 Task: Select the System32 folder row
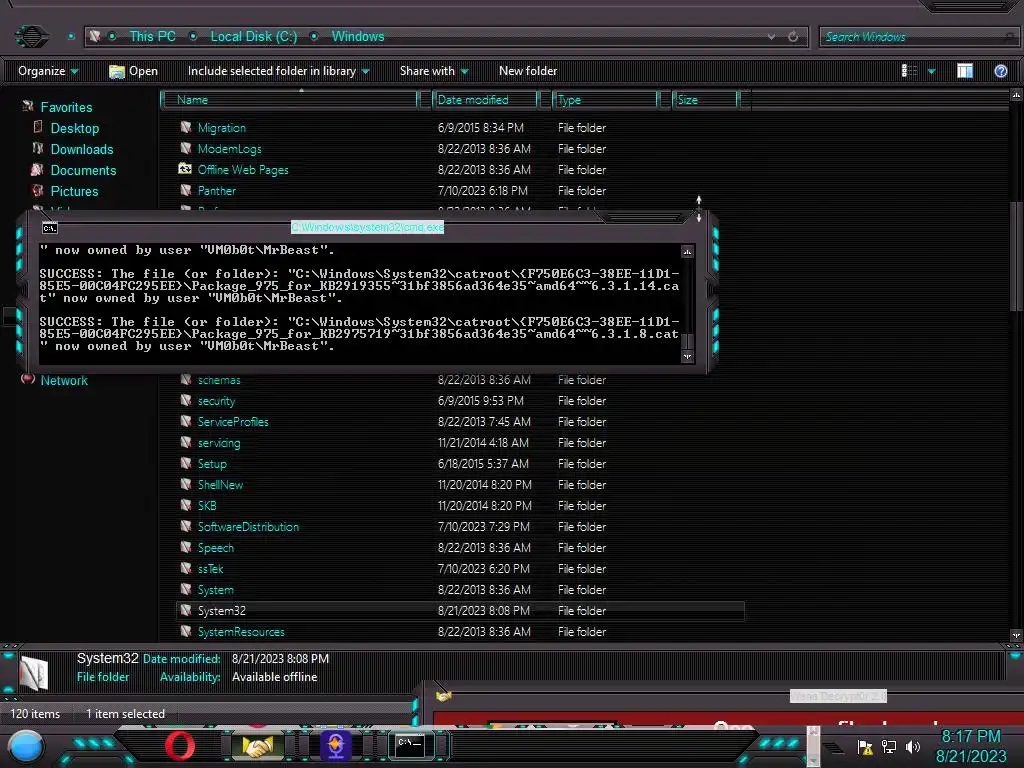tap(460, 611)
